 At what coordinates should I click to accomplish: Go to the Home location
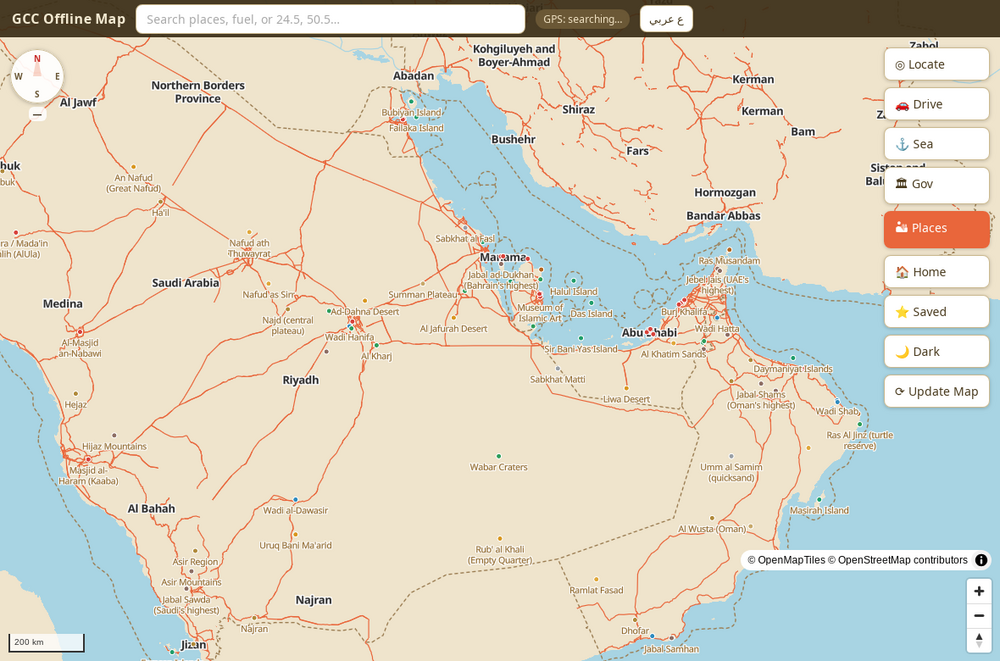[936, 272]
